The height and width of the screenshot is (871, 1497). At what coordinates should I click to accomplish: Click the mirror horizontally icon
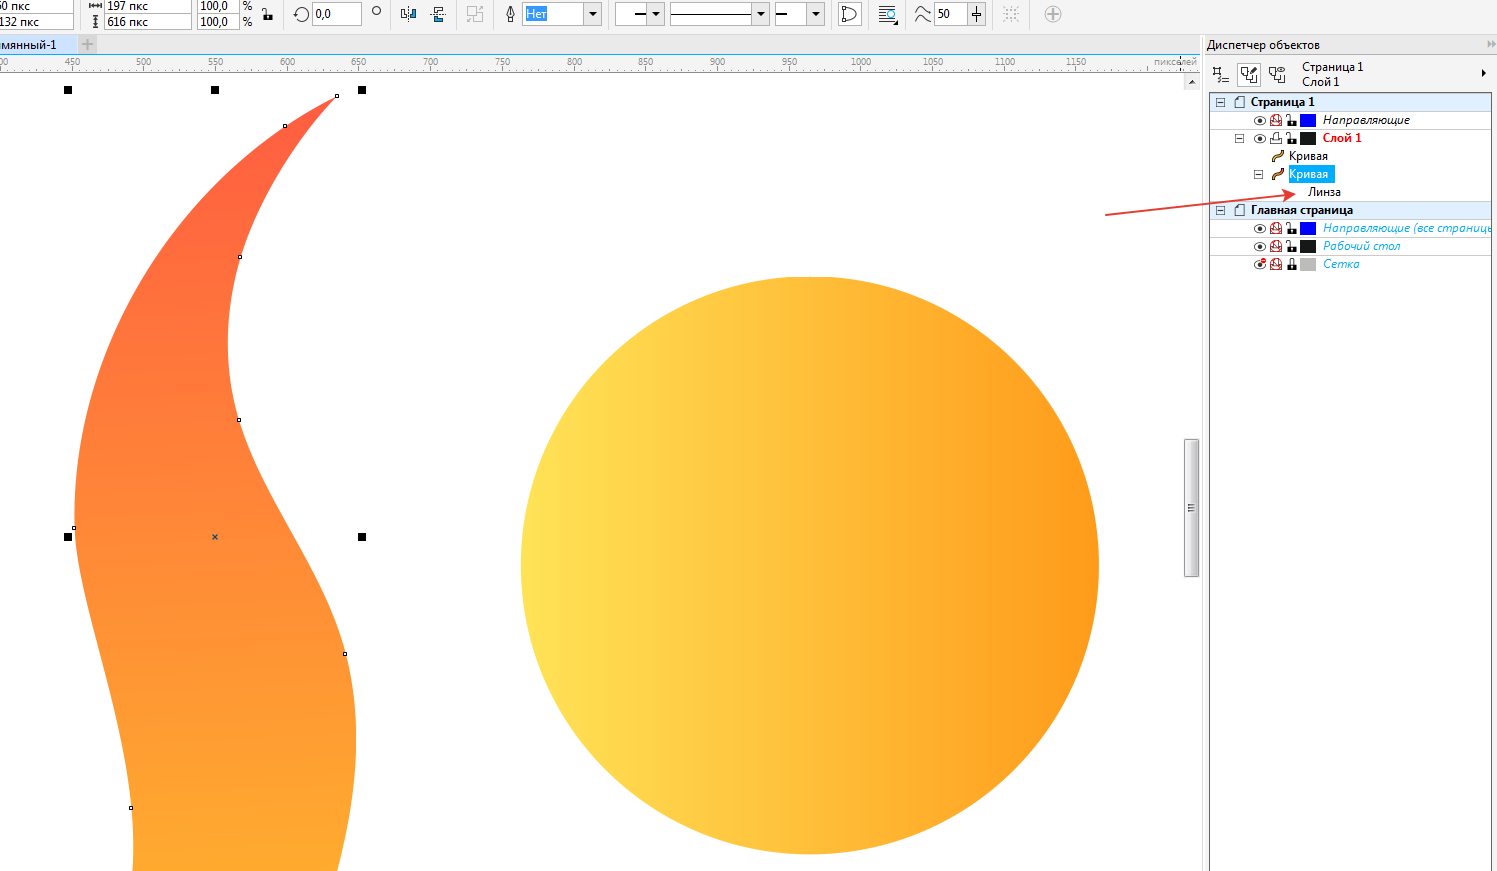click(x=408, y=14)
